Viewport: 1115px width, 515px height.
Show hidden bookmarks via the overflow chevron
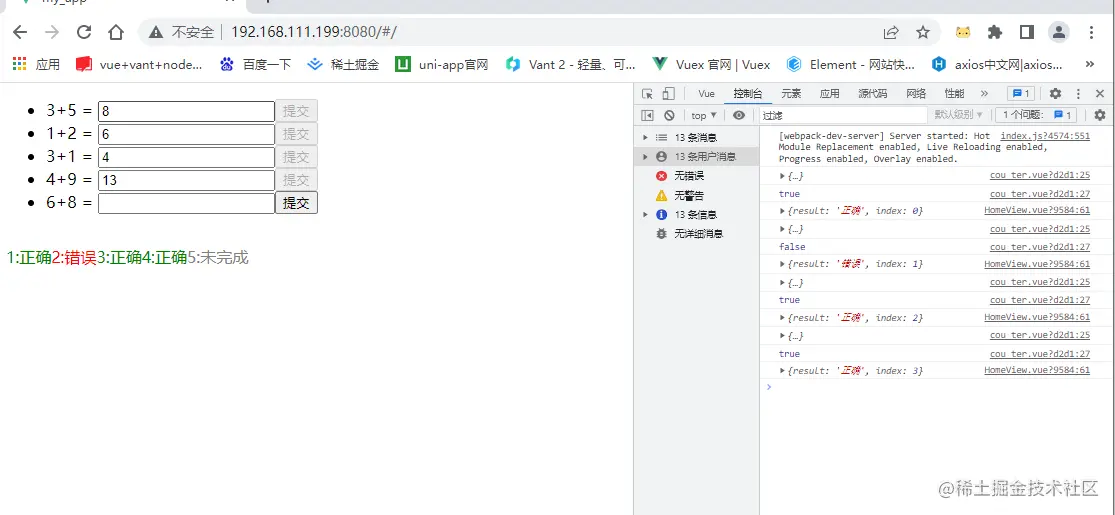(1089, 65)
